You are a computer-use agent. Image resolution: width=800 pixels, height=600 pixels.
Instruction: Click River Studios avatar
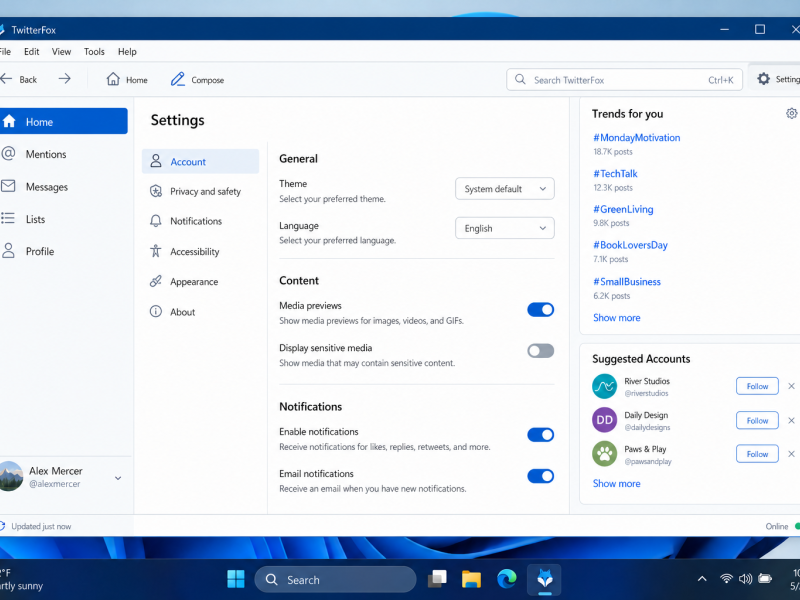click(605, 386)
